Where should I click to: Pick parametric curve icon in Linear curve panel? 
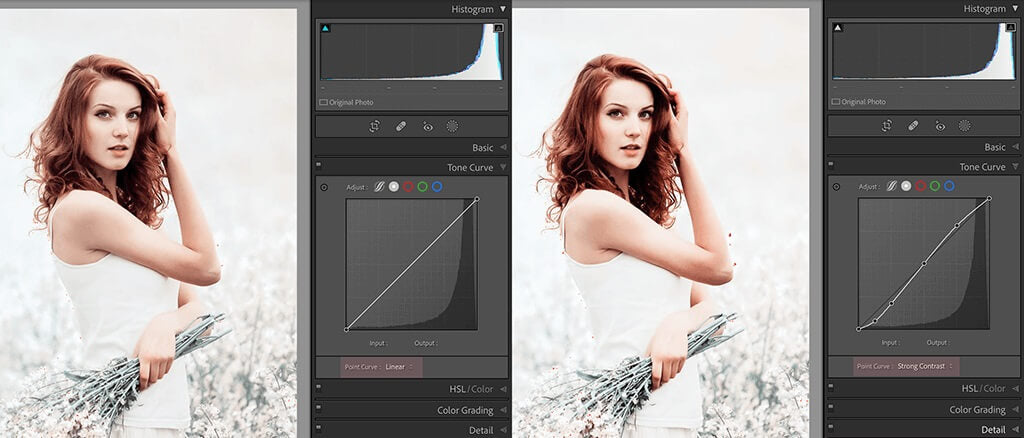click(x=379, y=187)
